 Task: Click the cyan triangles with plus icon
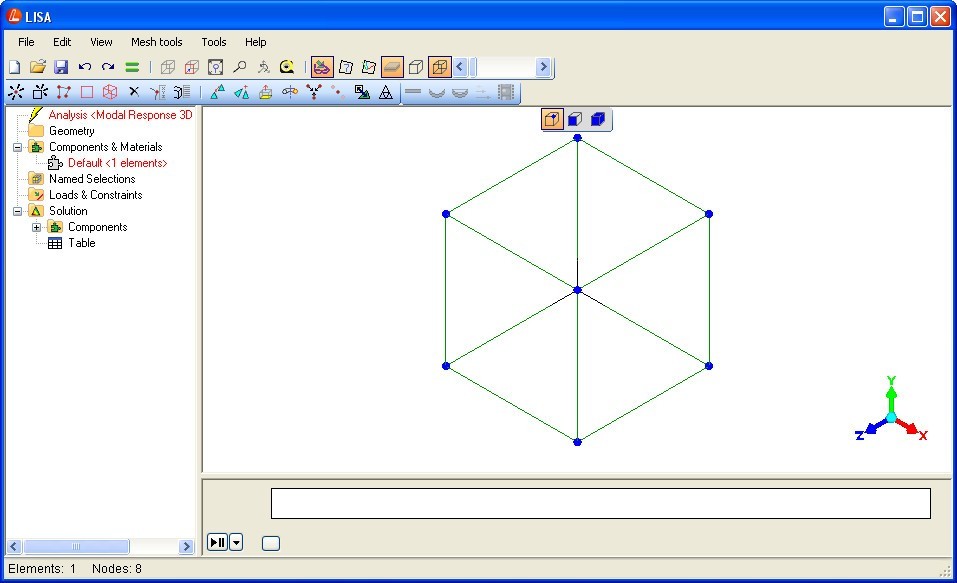point(242,92)
